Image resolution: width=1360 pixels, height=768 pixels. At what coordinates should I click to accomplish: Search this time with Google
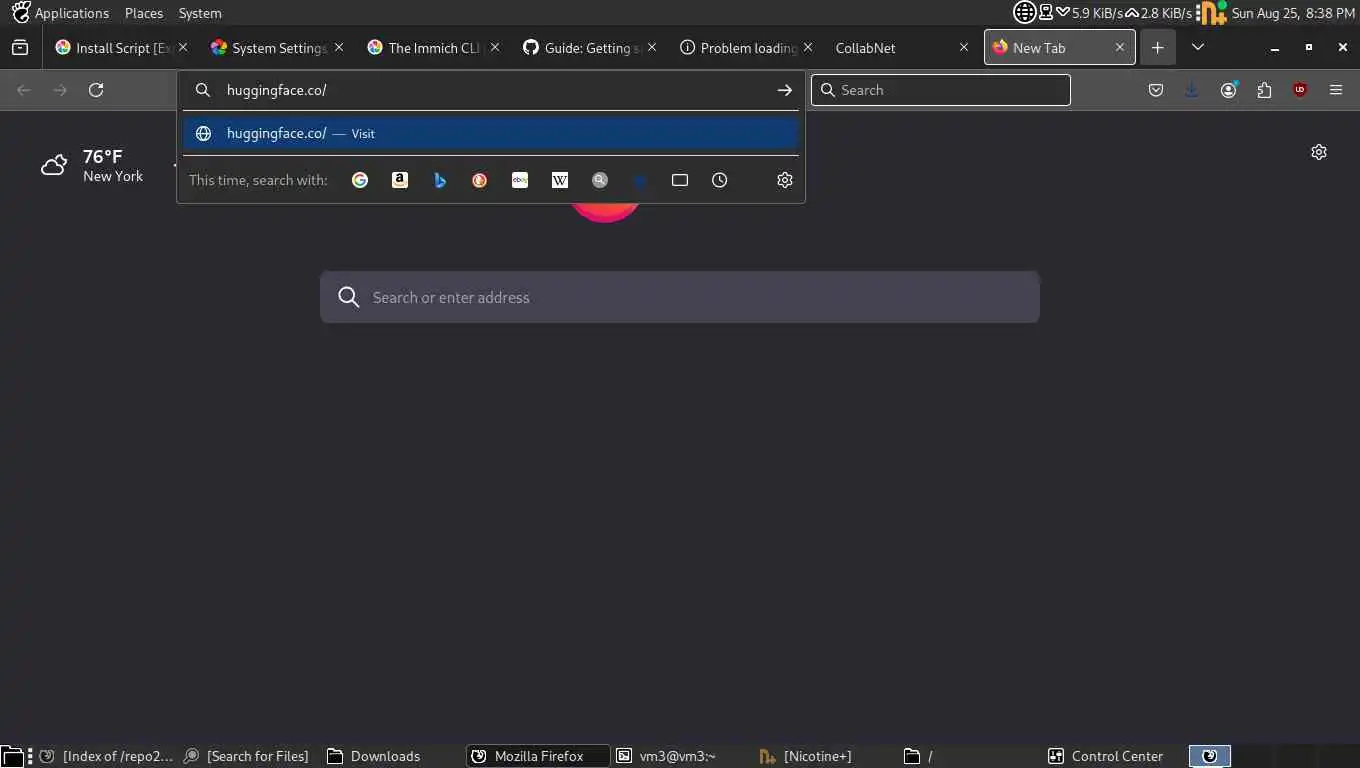pyautogui.click(x=360, y=180)
